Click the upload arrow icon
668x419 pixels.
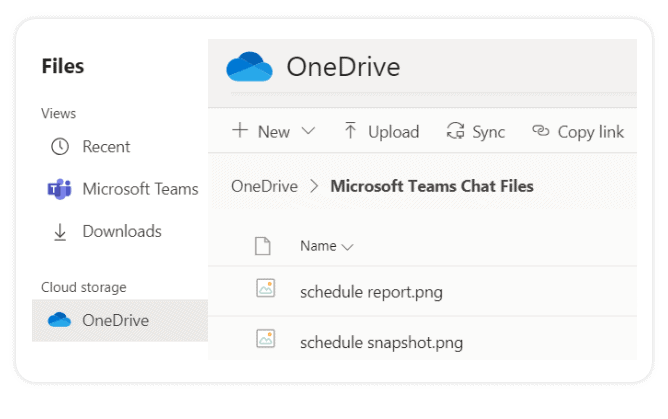click(350, 130)
